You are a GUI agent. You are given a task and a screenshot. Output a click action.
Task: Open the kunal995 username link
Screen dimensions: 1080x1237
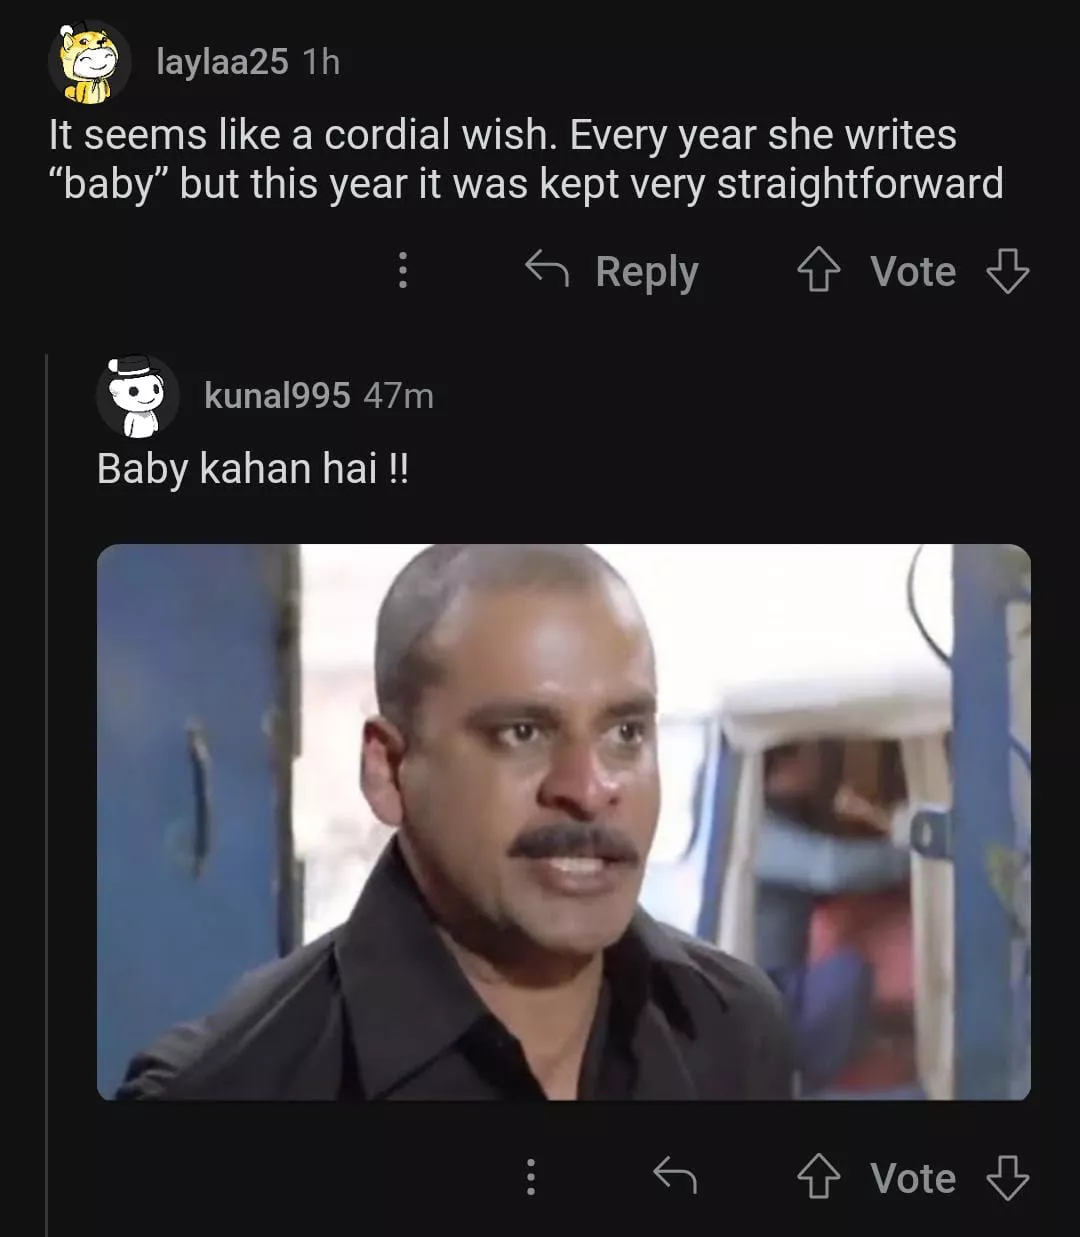(x=277, y=396)
